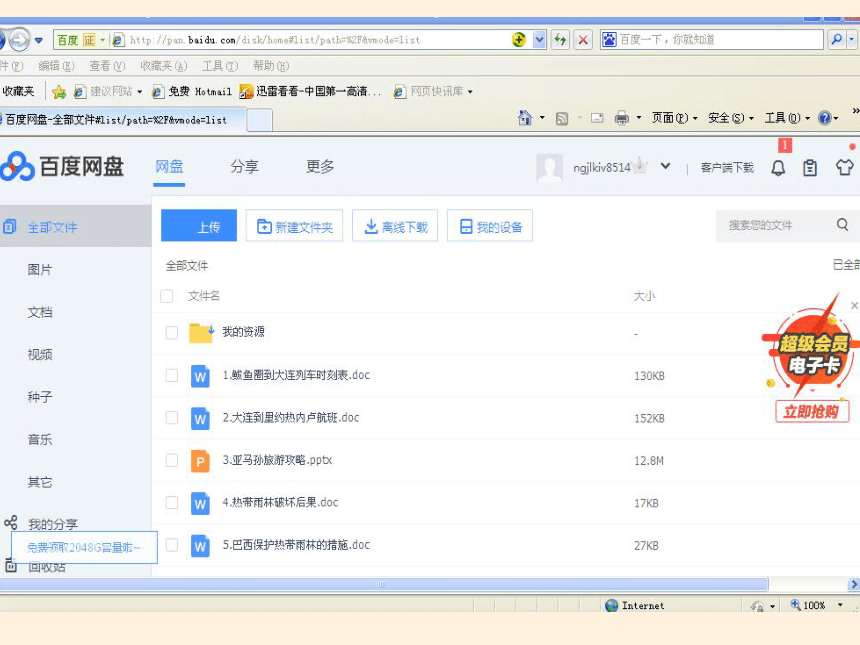860x645 pixels.
Task: Select 图片 in the left sidebar
Action: pyautogui.click(x=39, y=270)
